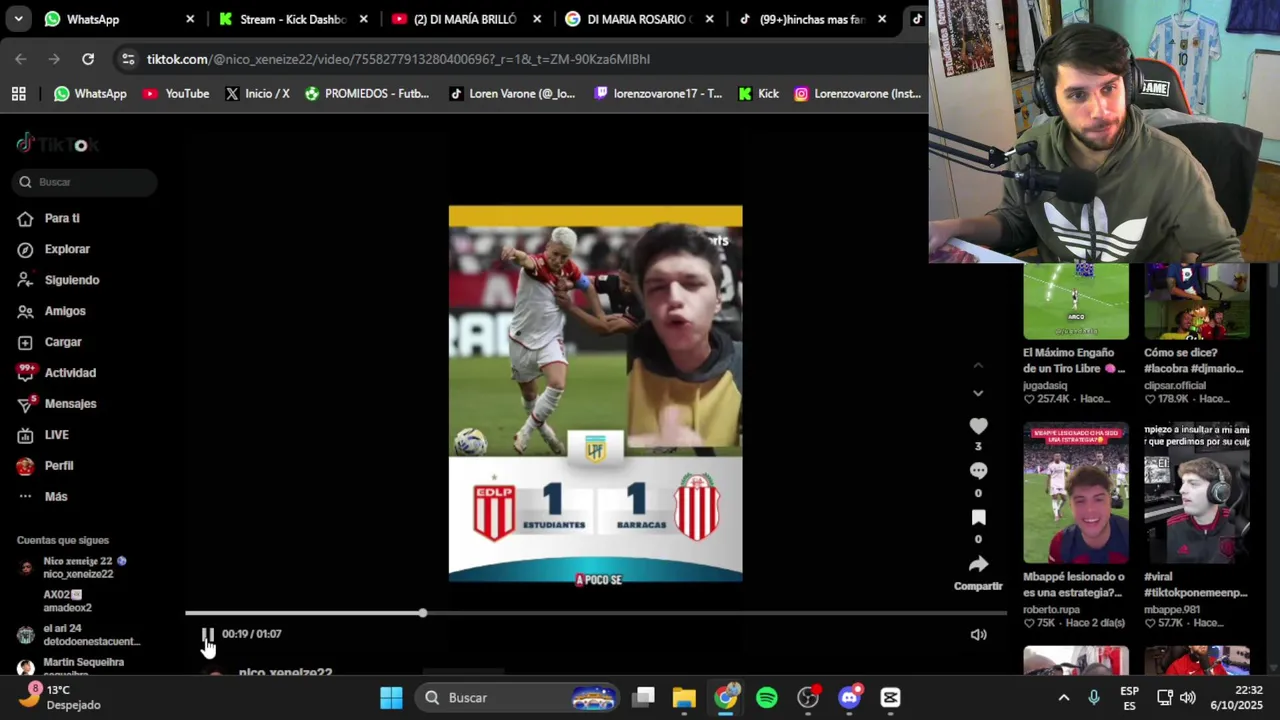Screen dimensions: 1280x720
Task: Click the TikTok logo
Action: point(57,144)
